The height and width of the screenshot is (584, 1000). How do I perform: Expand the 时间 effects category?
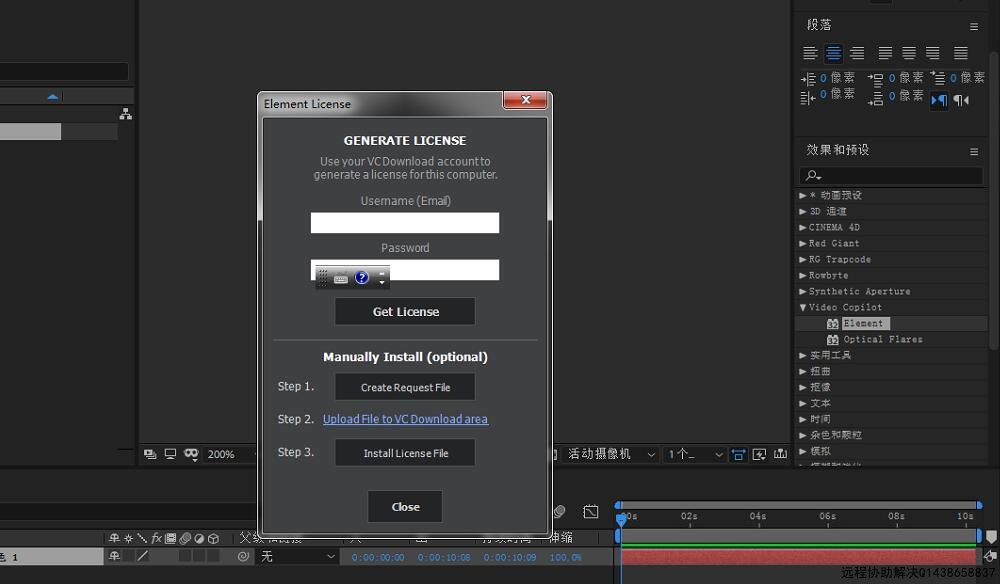click(x=803, y=419)
